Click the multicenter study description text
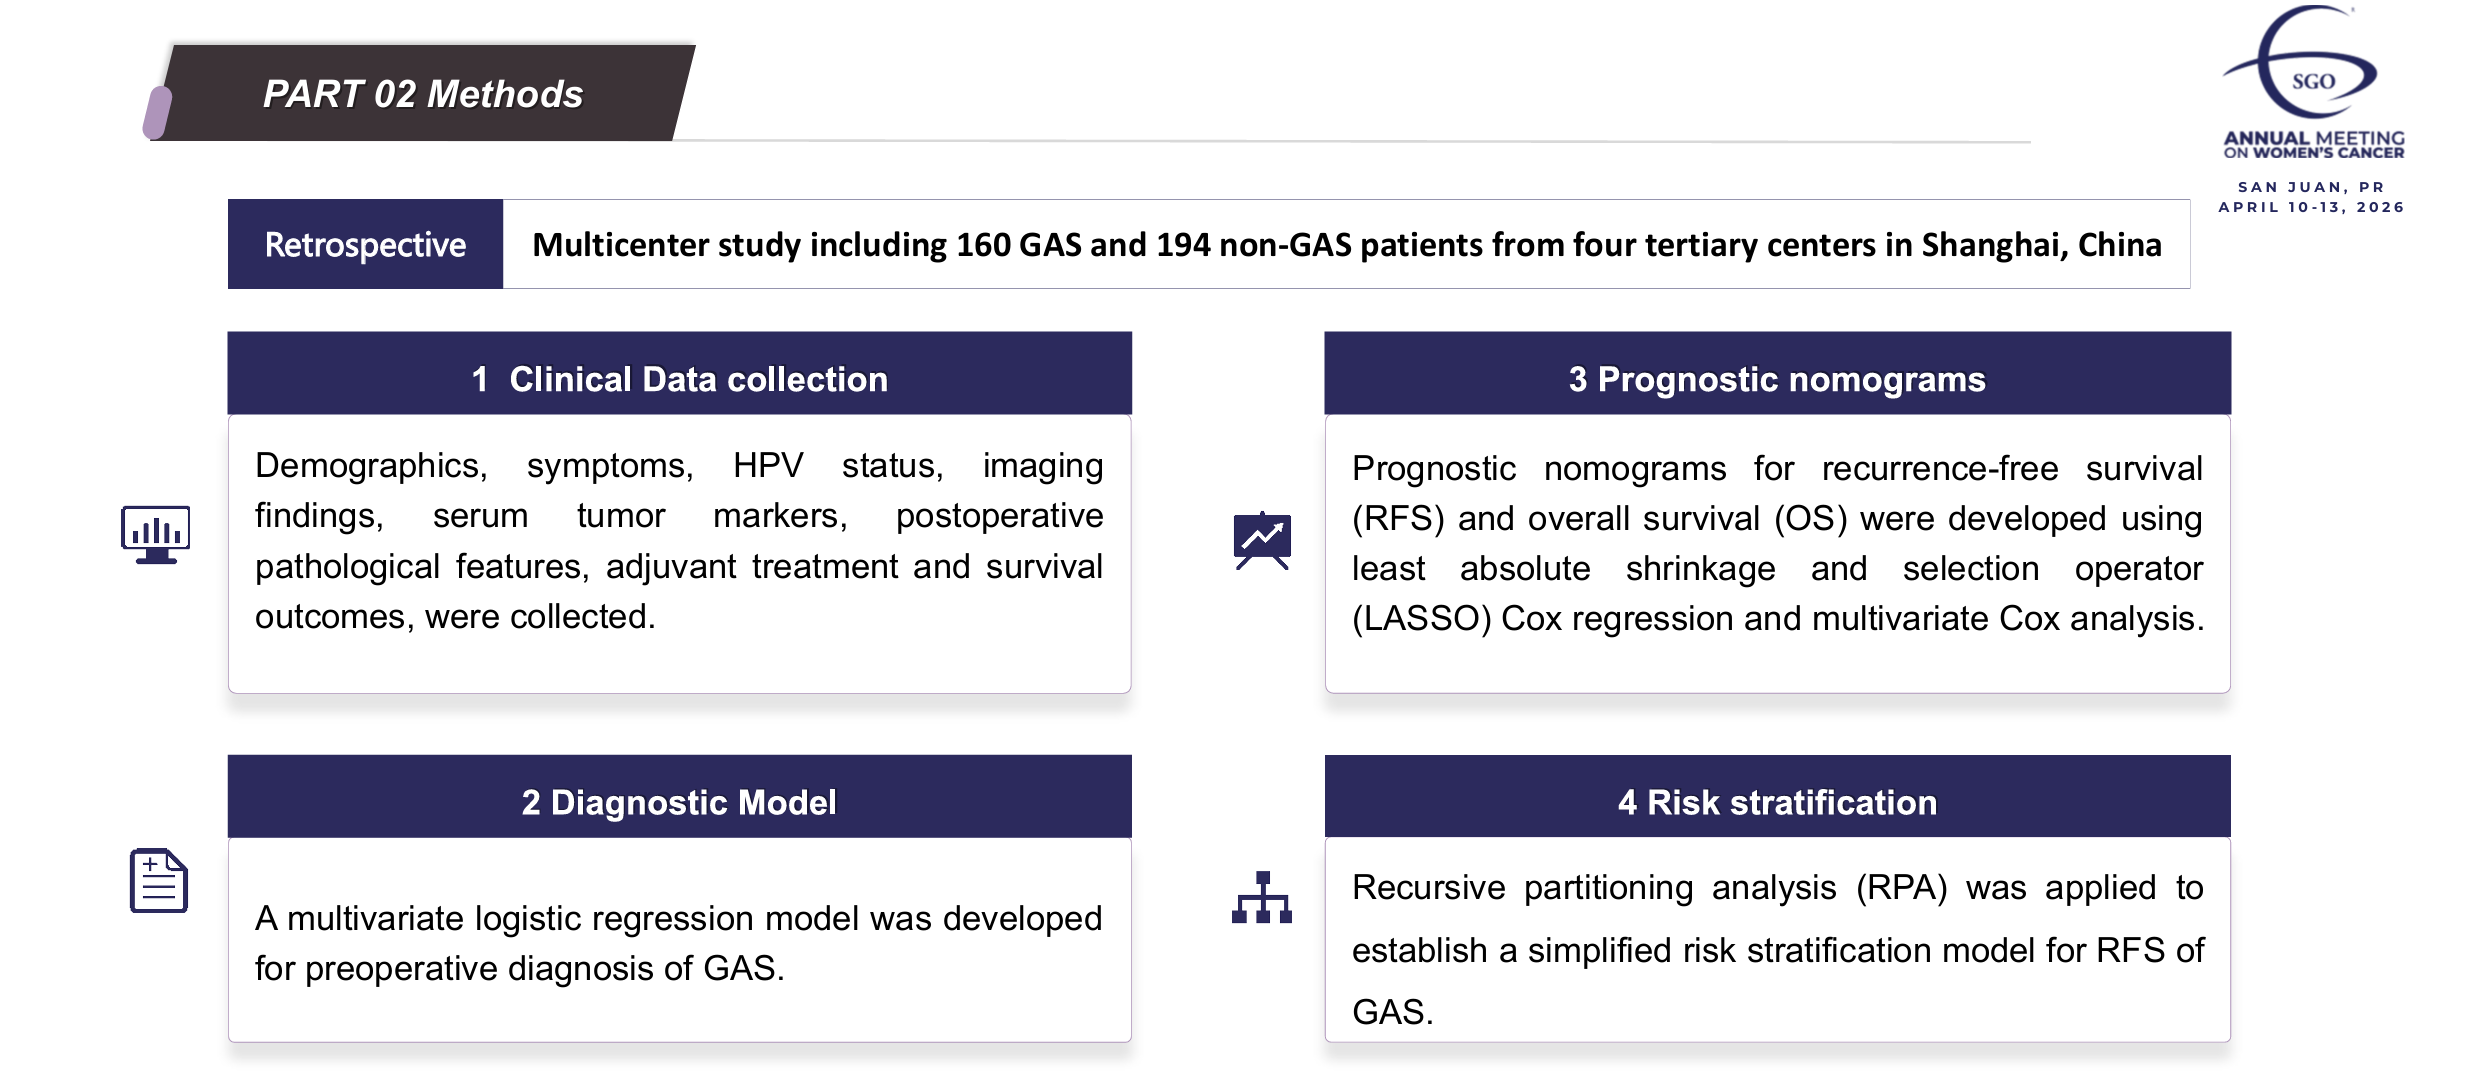 click(1346, 245)
